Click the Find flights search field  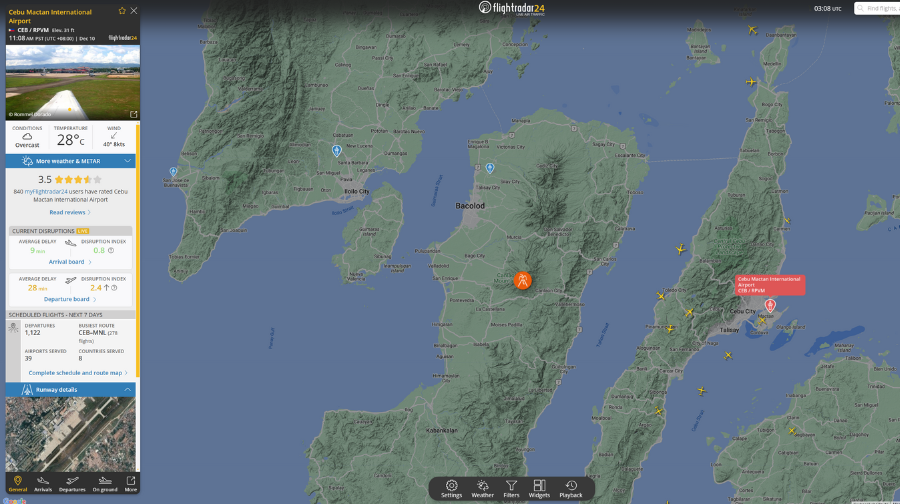877,8
